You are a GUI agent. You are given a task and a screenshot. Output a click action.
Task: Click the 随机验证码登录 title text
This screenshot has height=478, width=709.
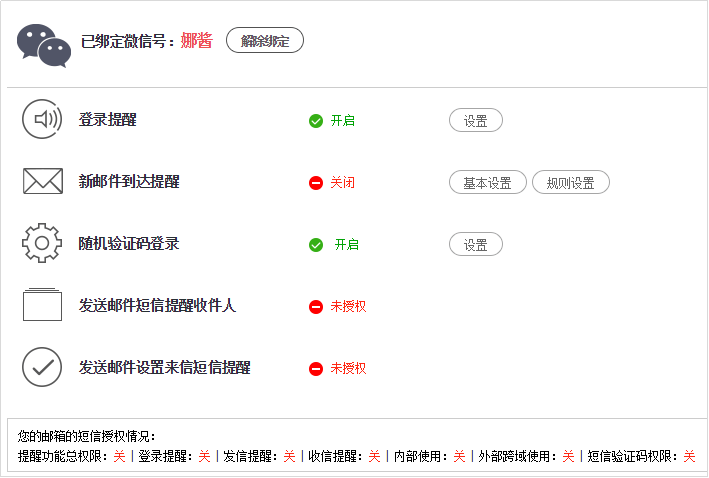(129, 243)
